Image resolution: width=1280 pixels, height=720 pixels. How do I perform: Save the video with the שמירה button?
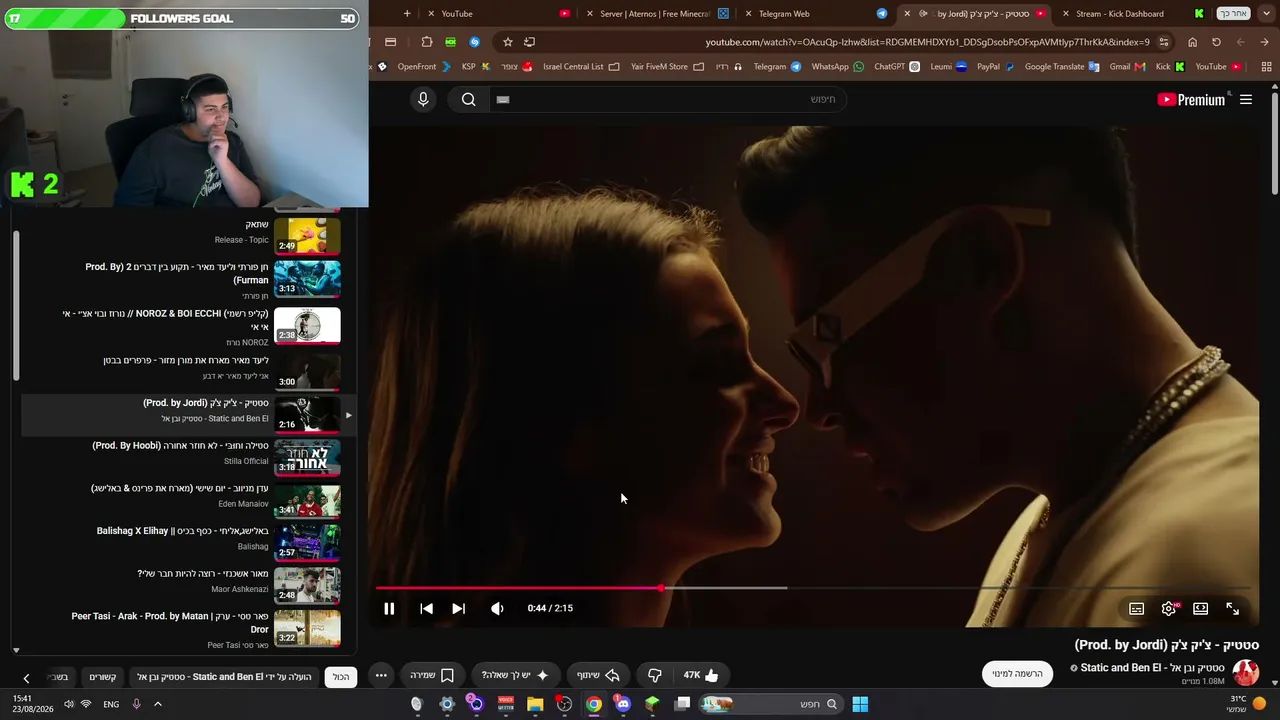[x=432, y=675]
